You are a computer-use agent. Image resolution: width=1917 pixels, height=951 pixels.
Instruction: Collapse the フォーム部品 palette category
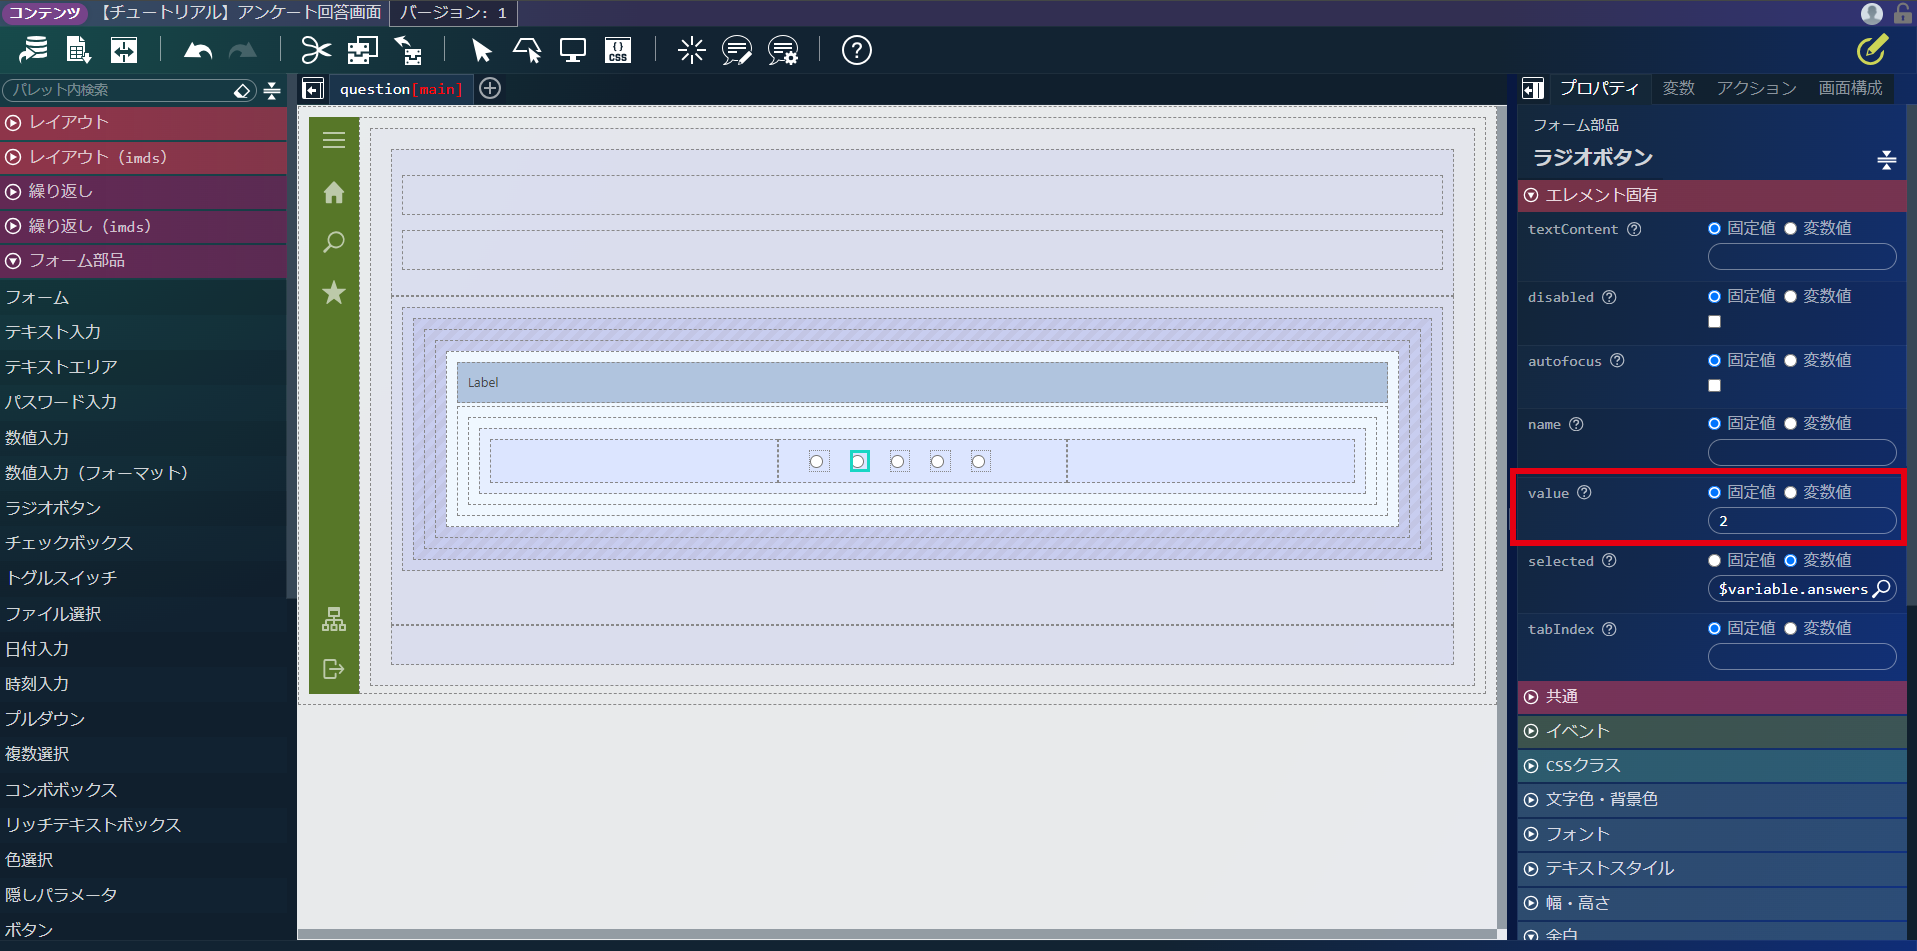[x=143, y=261]
